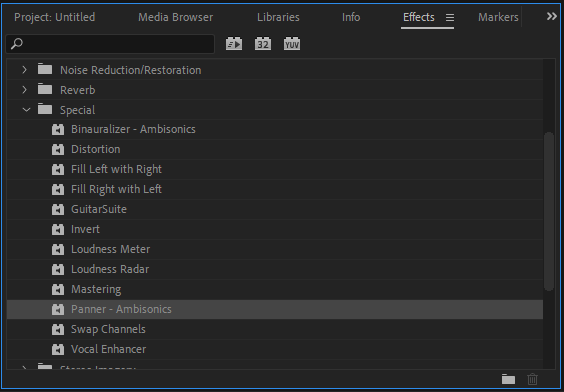Select the Noise Reduction/Restoration folder label
Viewport: 564px width, 392px height.
[x=131, y=70]
